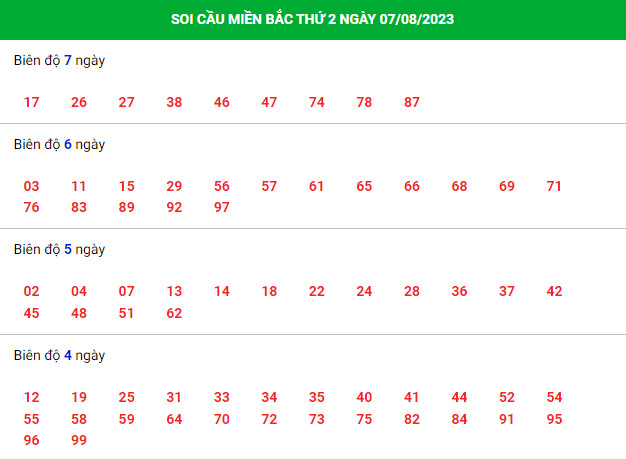626x459 pixels.
Task: Select number 70 in the 4-day section
Action: point(222,419)
